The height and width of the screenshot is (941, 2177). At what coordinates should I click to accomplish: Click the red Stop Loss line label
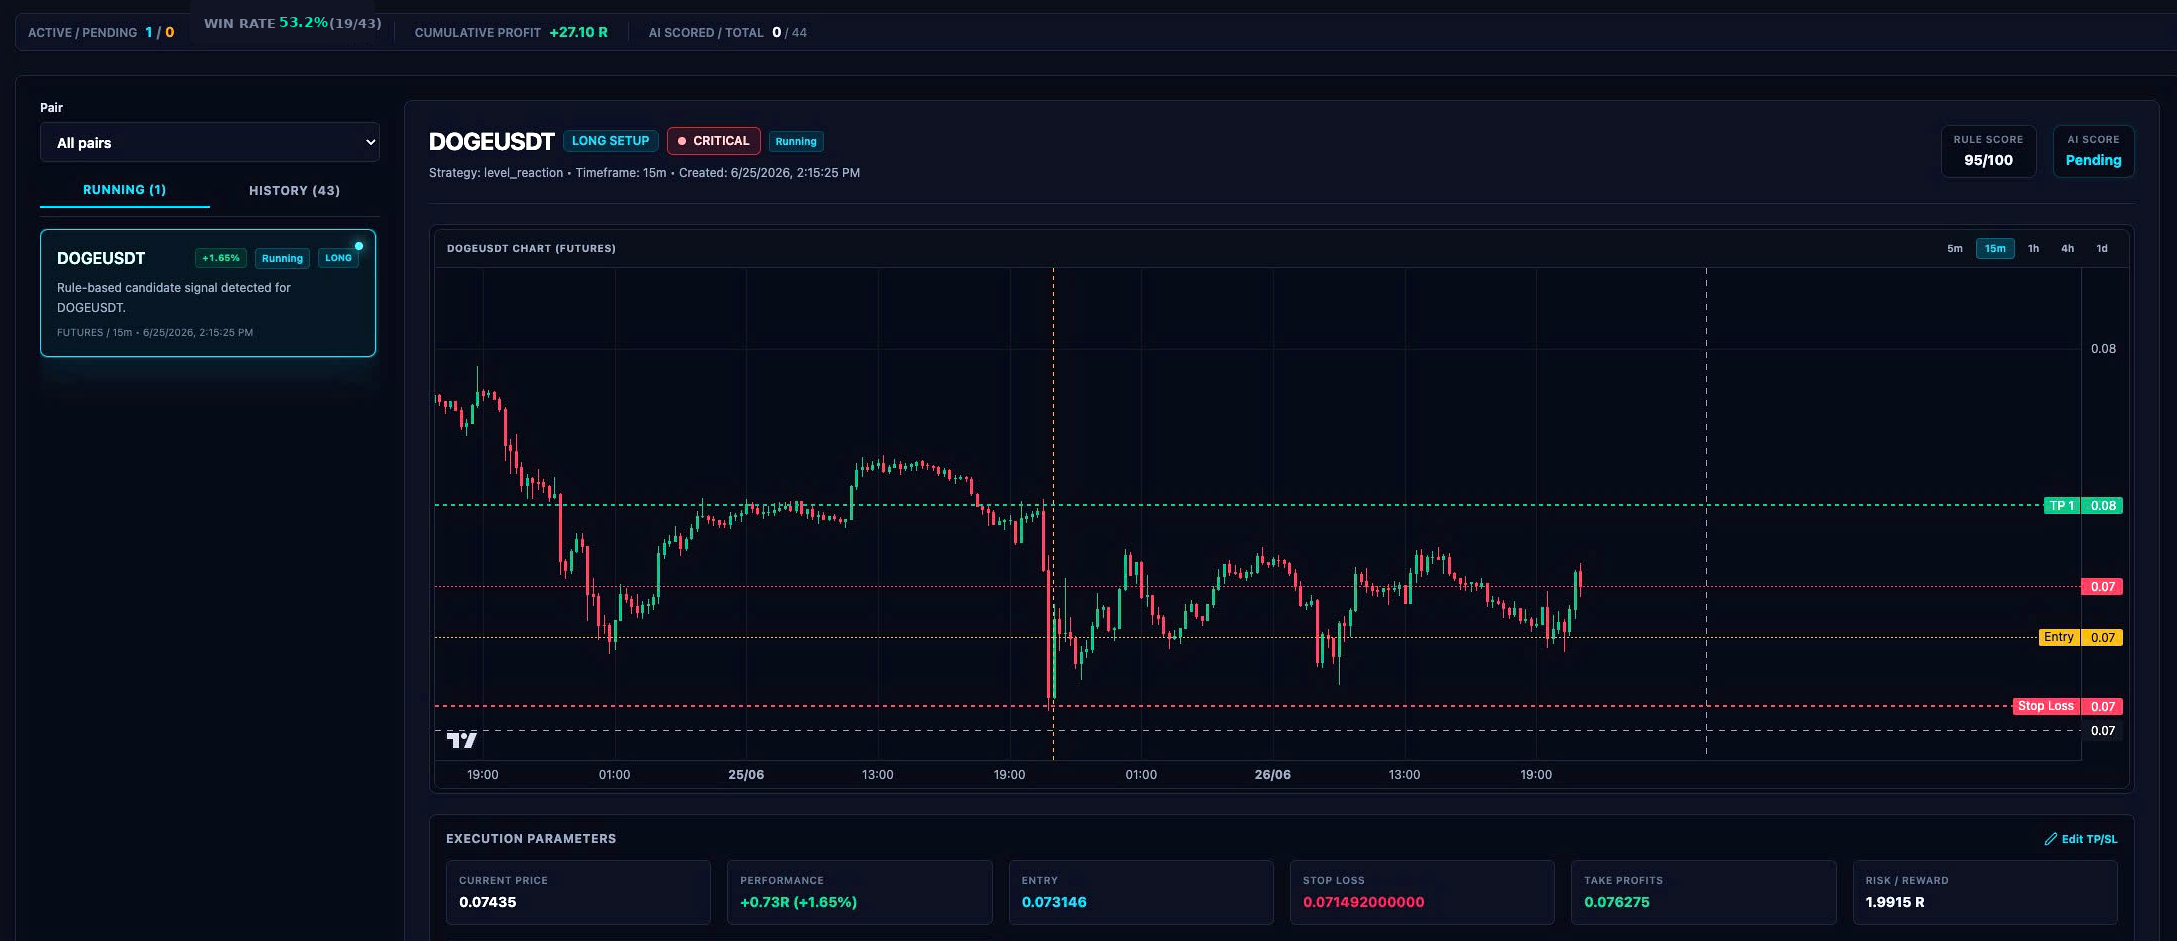2046,706
